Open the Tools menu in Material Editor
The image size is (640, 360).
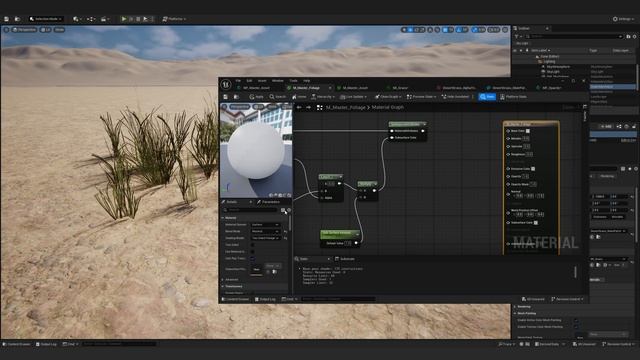pos(293,81)
